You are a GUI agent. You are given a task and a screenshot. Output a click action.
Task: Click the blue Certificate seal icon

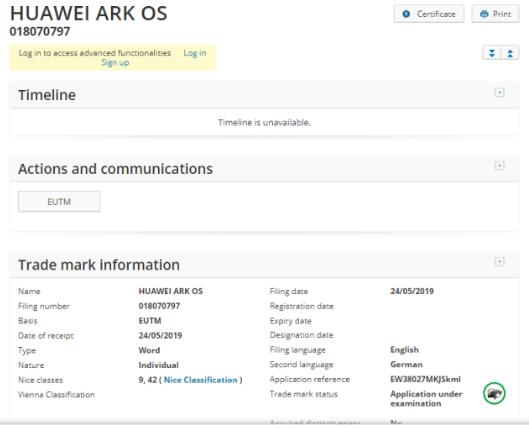tap(407, 14)
